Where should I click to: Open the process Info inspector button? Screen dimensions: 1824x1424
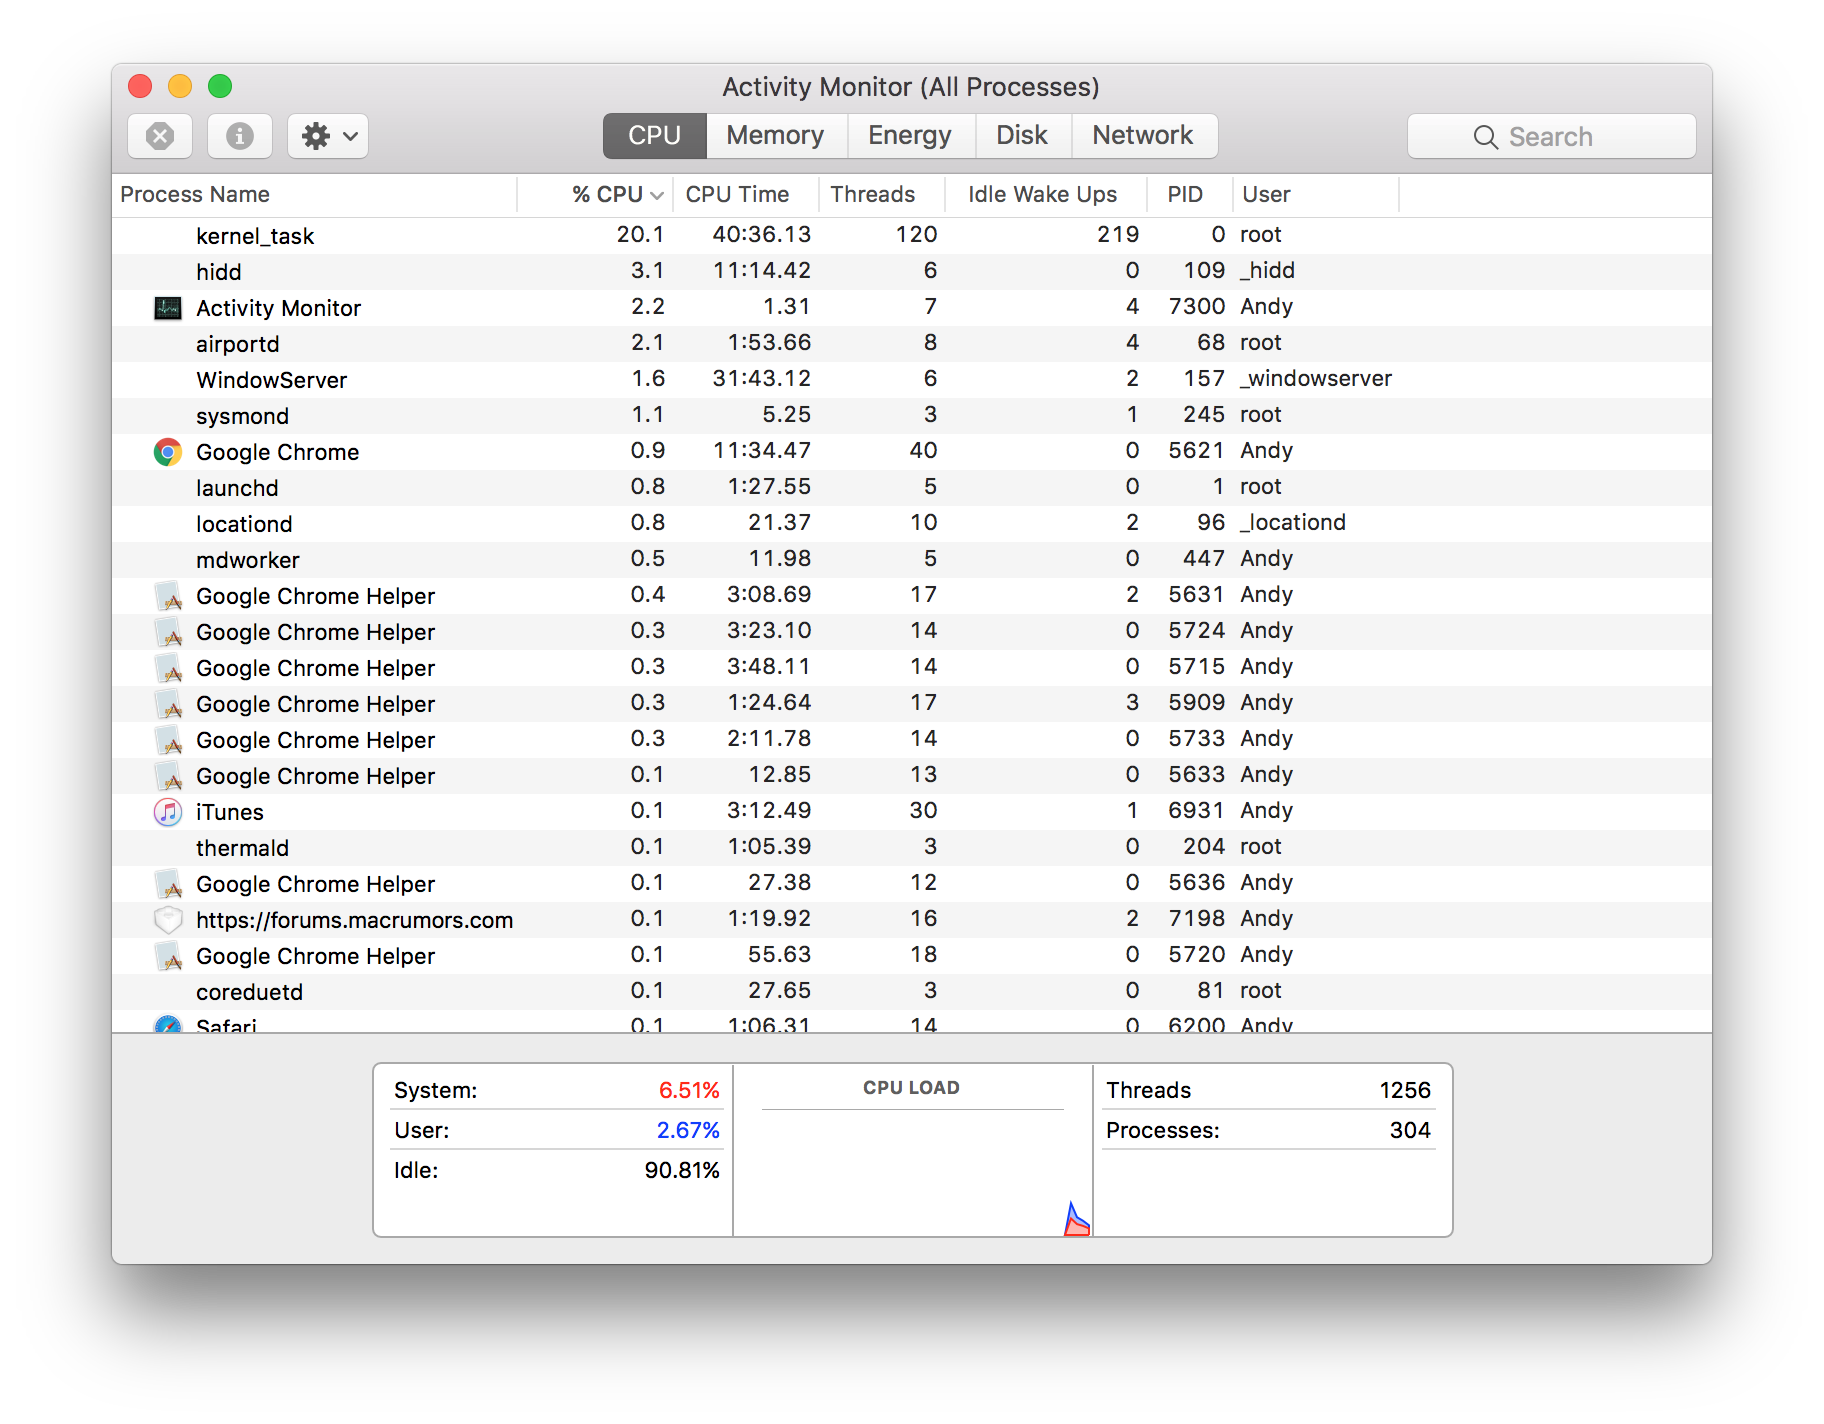(240, 136)
